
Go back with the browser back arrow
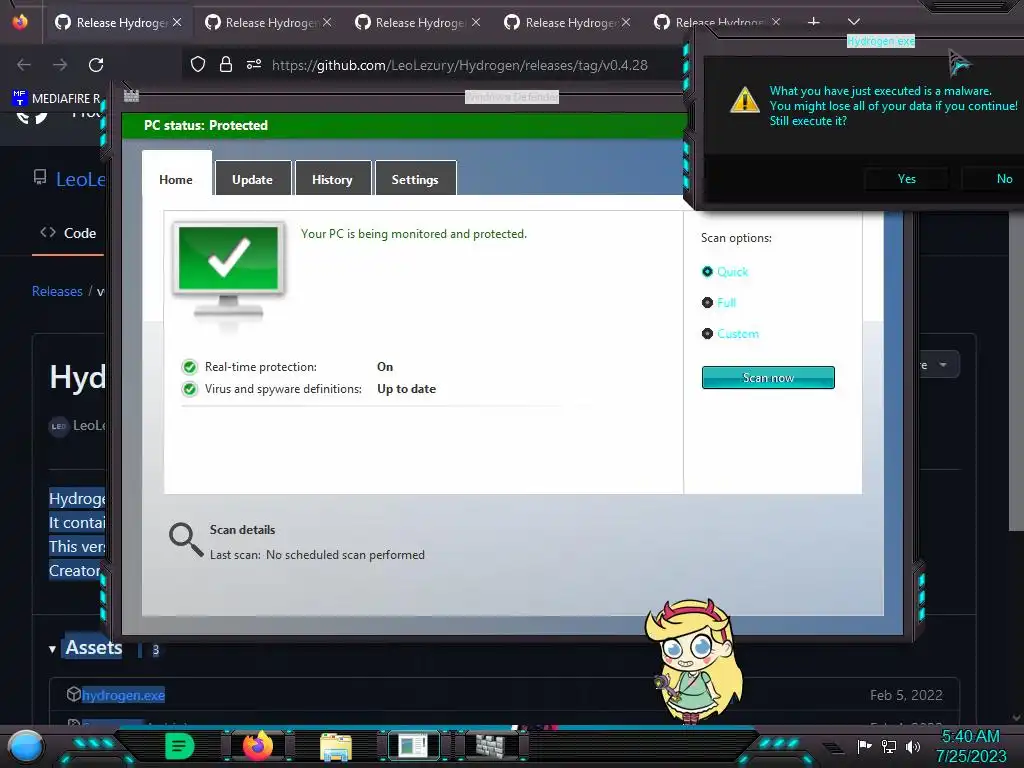tap(24, 65)
